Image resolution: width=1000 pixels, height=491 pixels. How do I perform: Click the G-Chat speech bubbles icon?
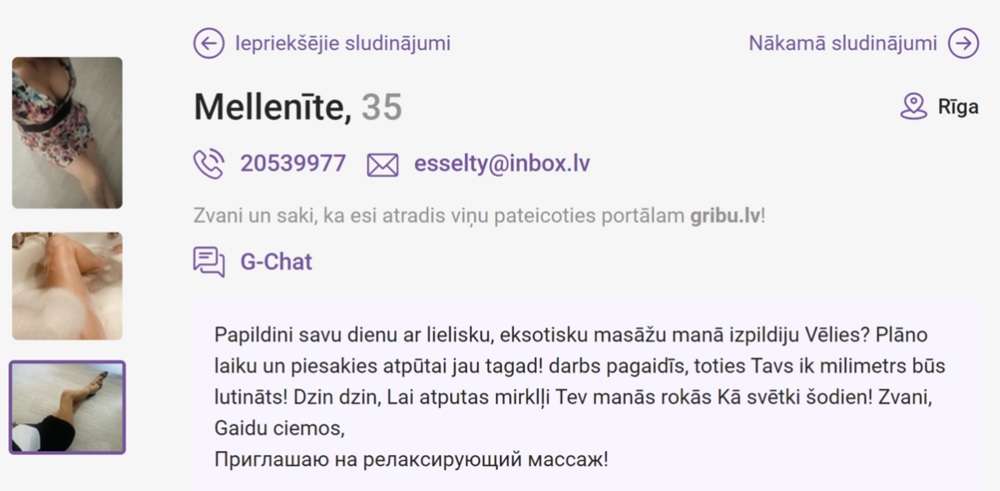208,262
